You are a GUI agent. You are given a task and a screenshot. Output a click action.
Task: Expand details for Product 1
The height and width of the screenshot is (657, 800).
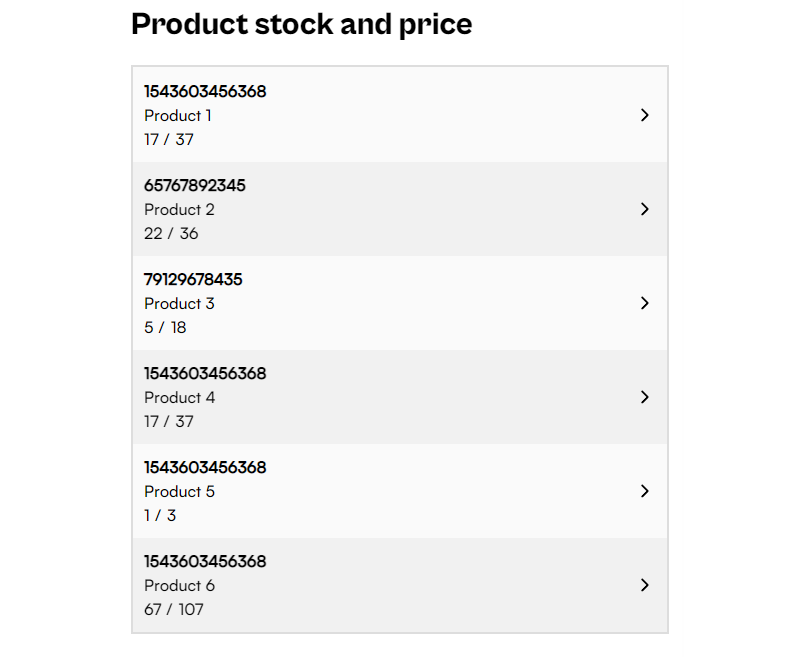pos(645,115)
